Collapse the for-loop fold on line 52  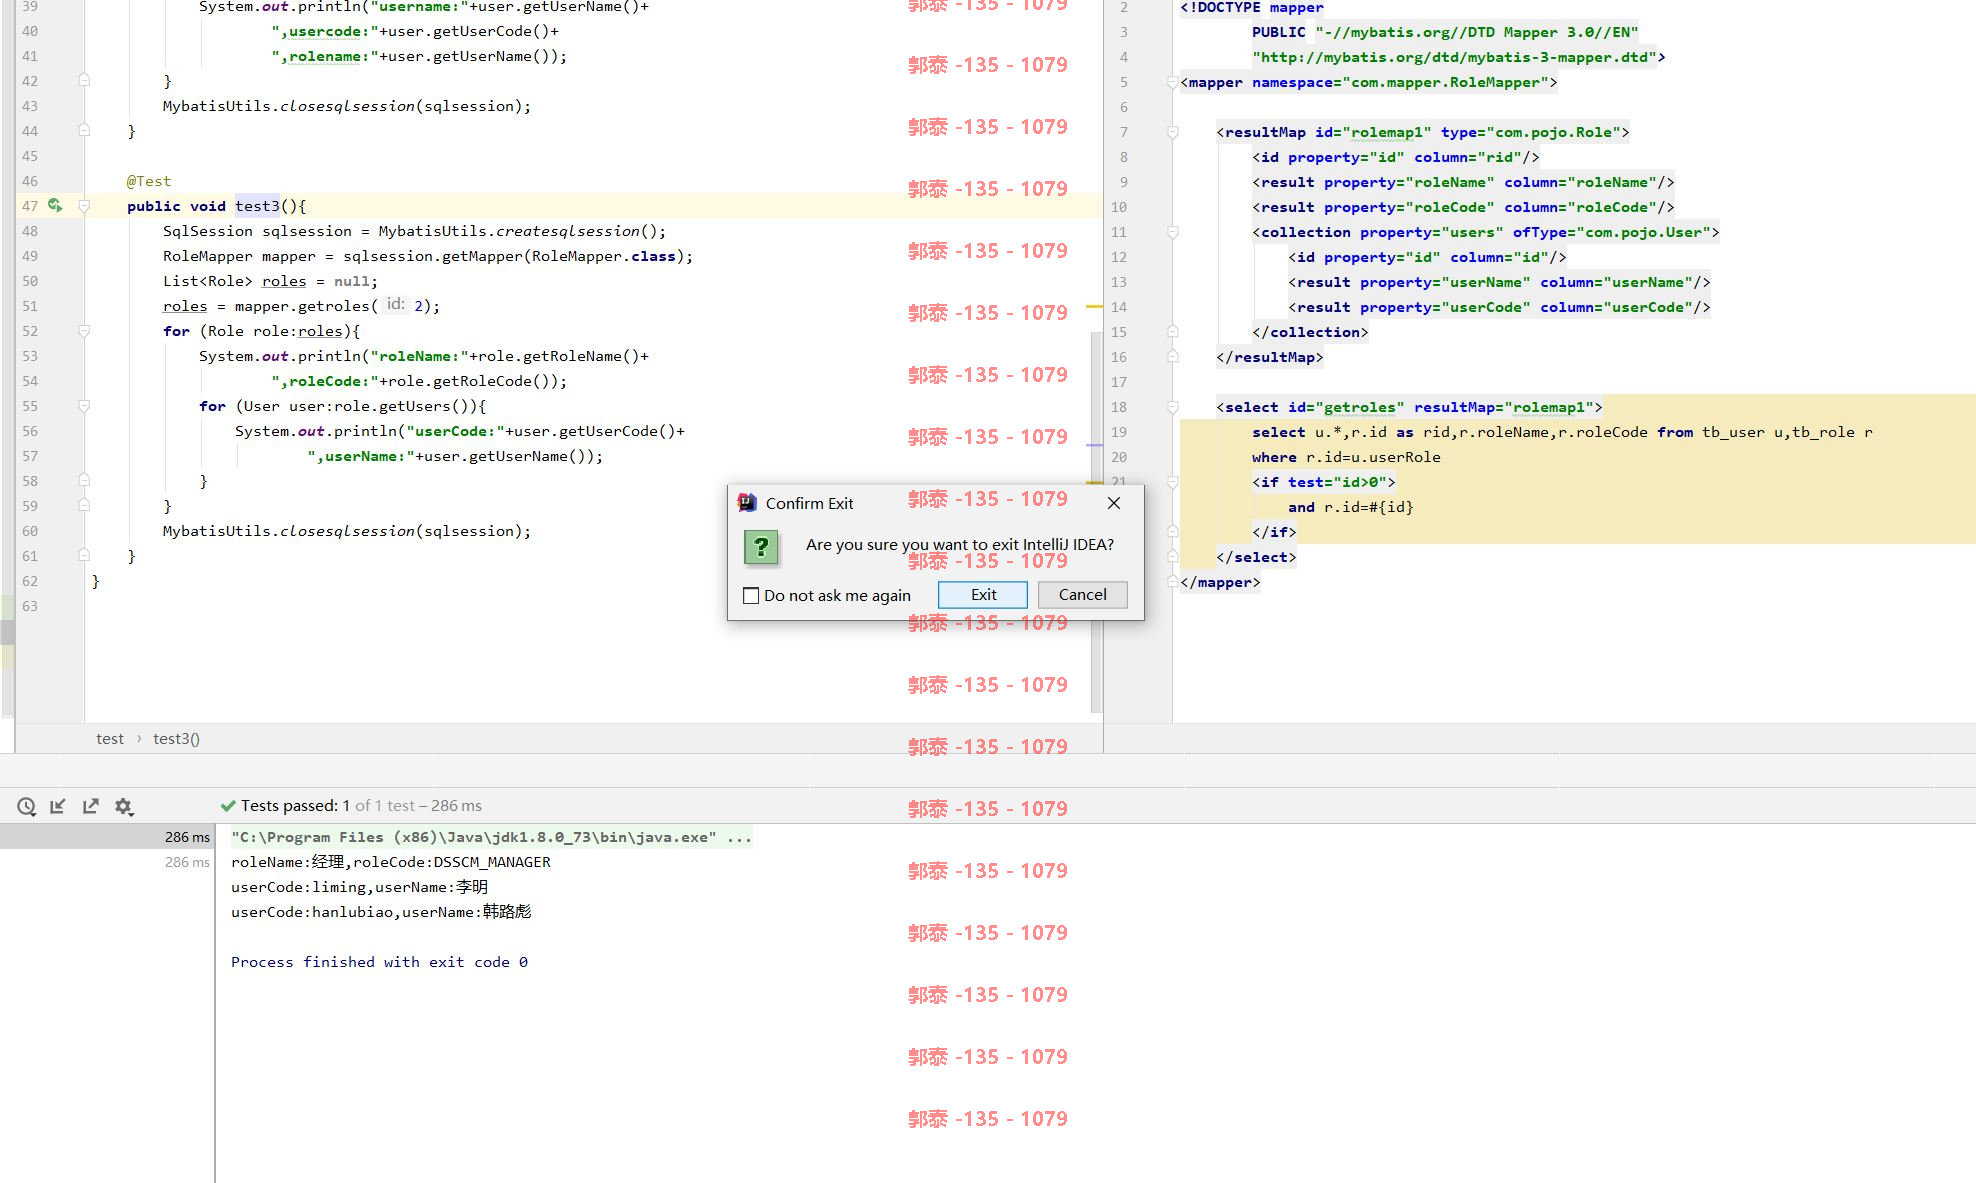pyautogui.click(x=84, y=331)
